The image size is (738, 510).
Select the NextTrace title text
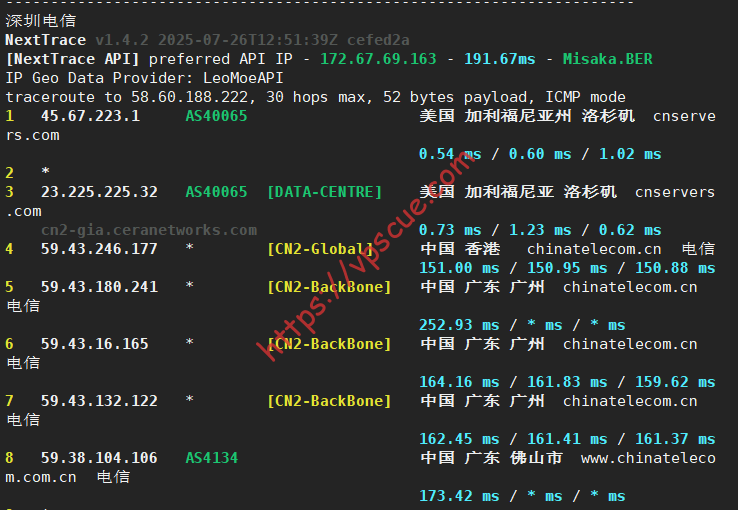[x=45, y=40]
